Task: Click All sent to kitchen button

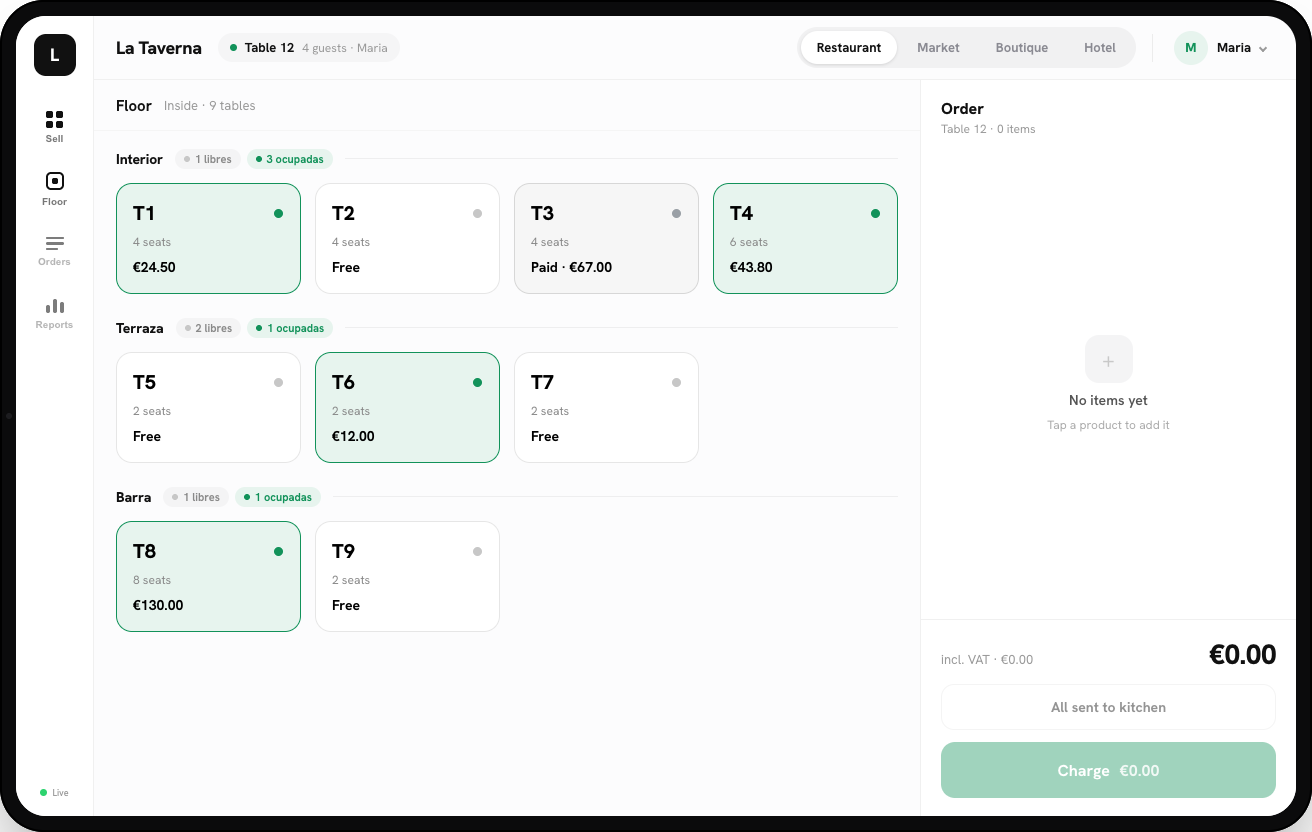Action: point(1108,707)
